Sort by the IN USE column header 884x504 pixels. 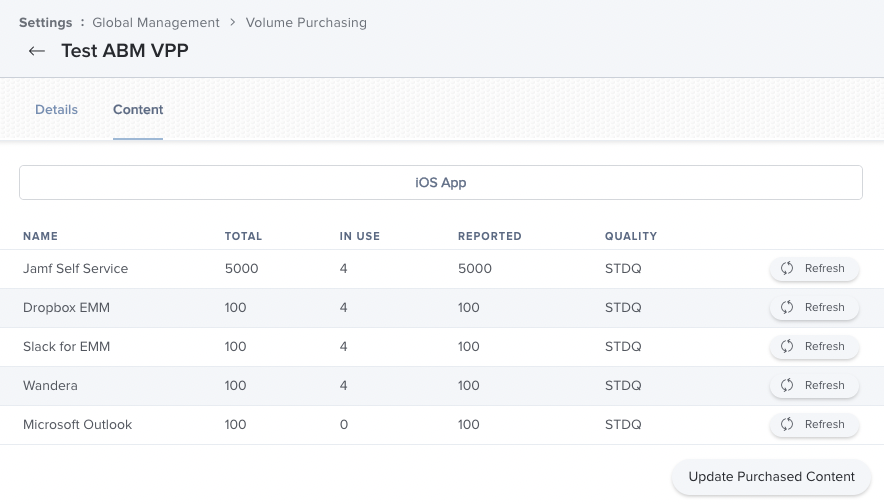[x=360, y=236]
